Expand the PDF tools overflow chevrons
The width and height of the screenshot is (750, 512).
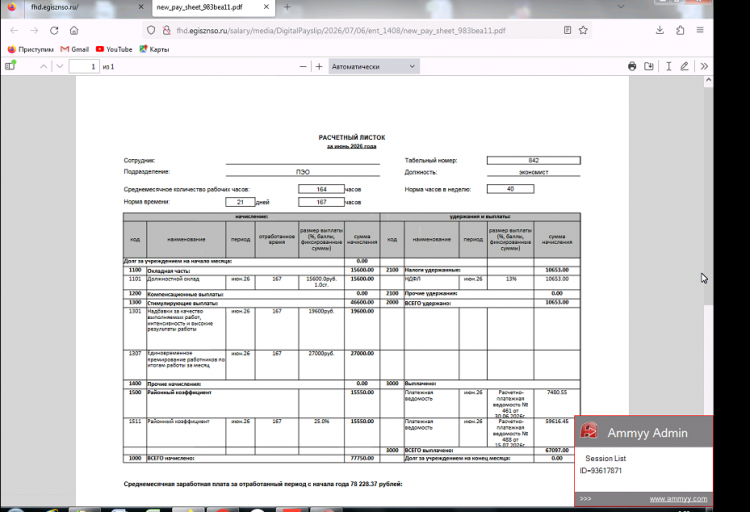704,67
